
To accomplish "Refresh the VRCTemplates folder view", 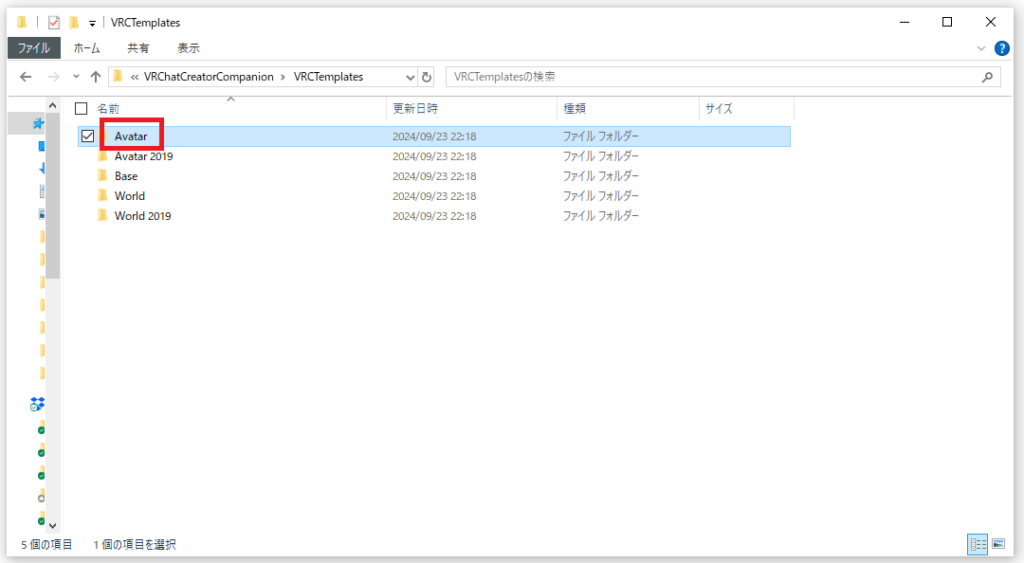I will click(426, 77).
